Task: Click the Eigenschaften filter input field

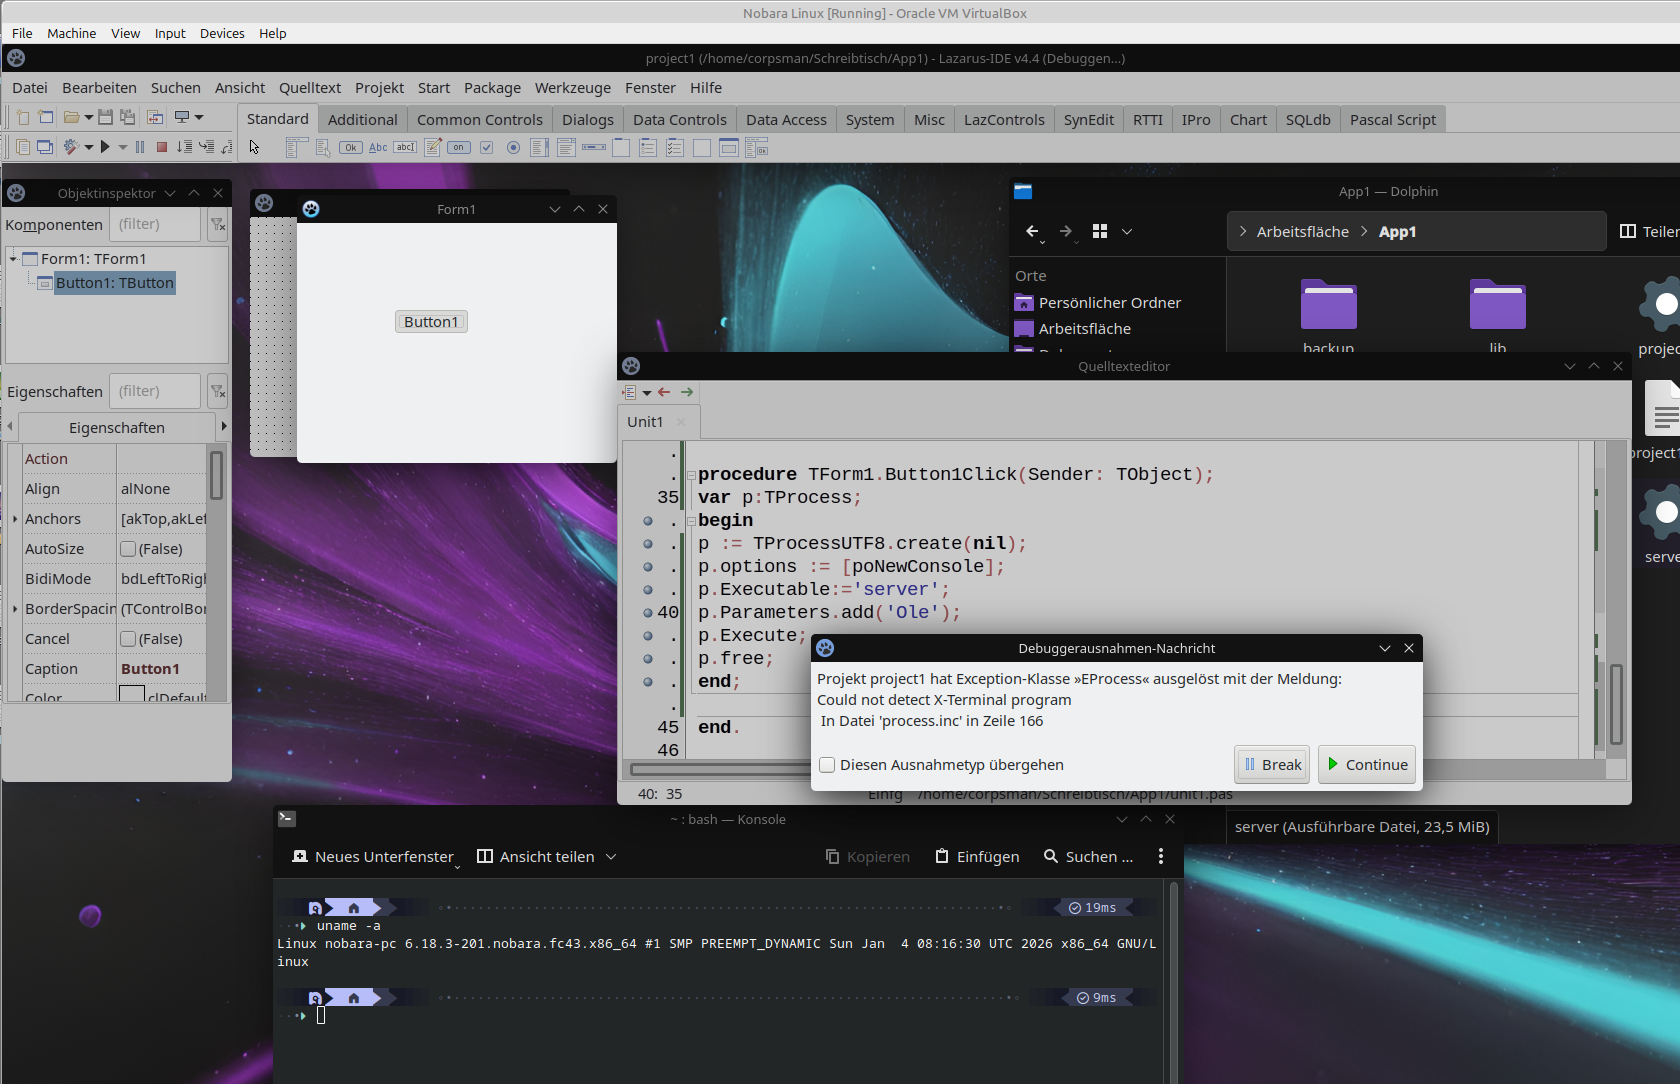Action: coord(155,392)
